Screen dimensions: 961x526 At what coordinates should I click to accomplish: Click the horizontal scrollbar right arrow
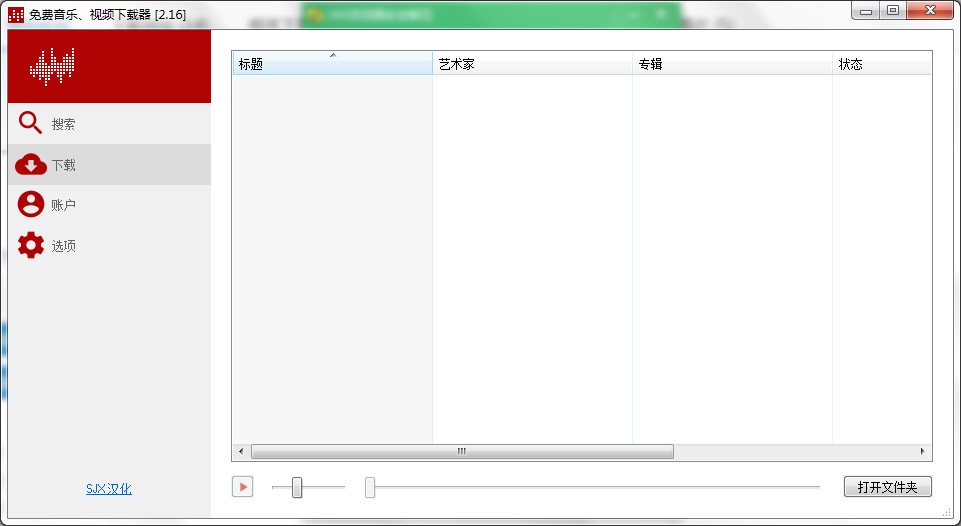click(922, 451)
